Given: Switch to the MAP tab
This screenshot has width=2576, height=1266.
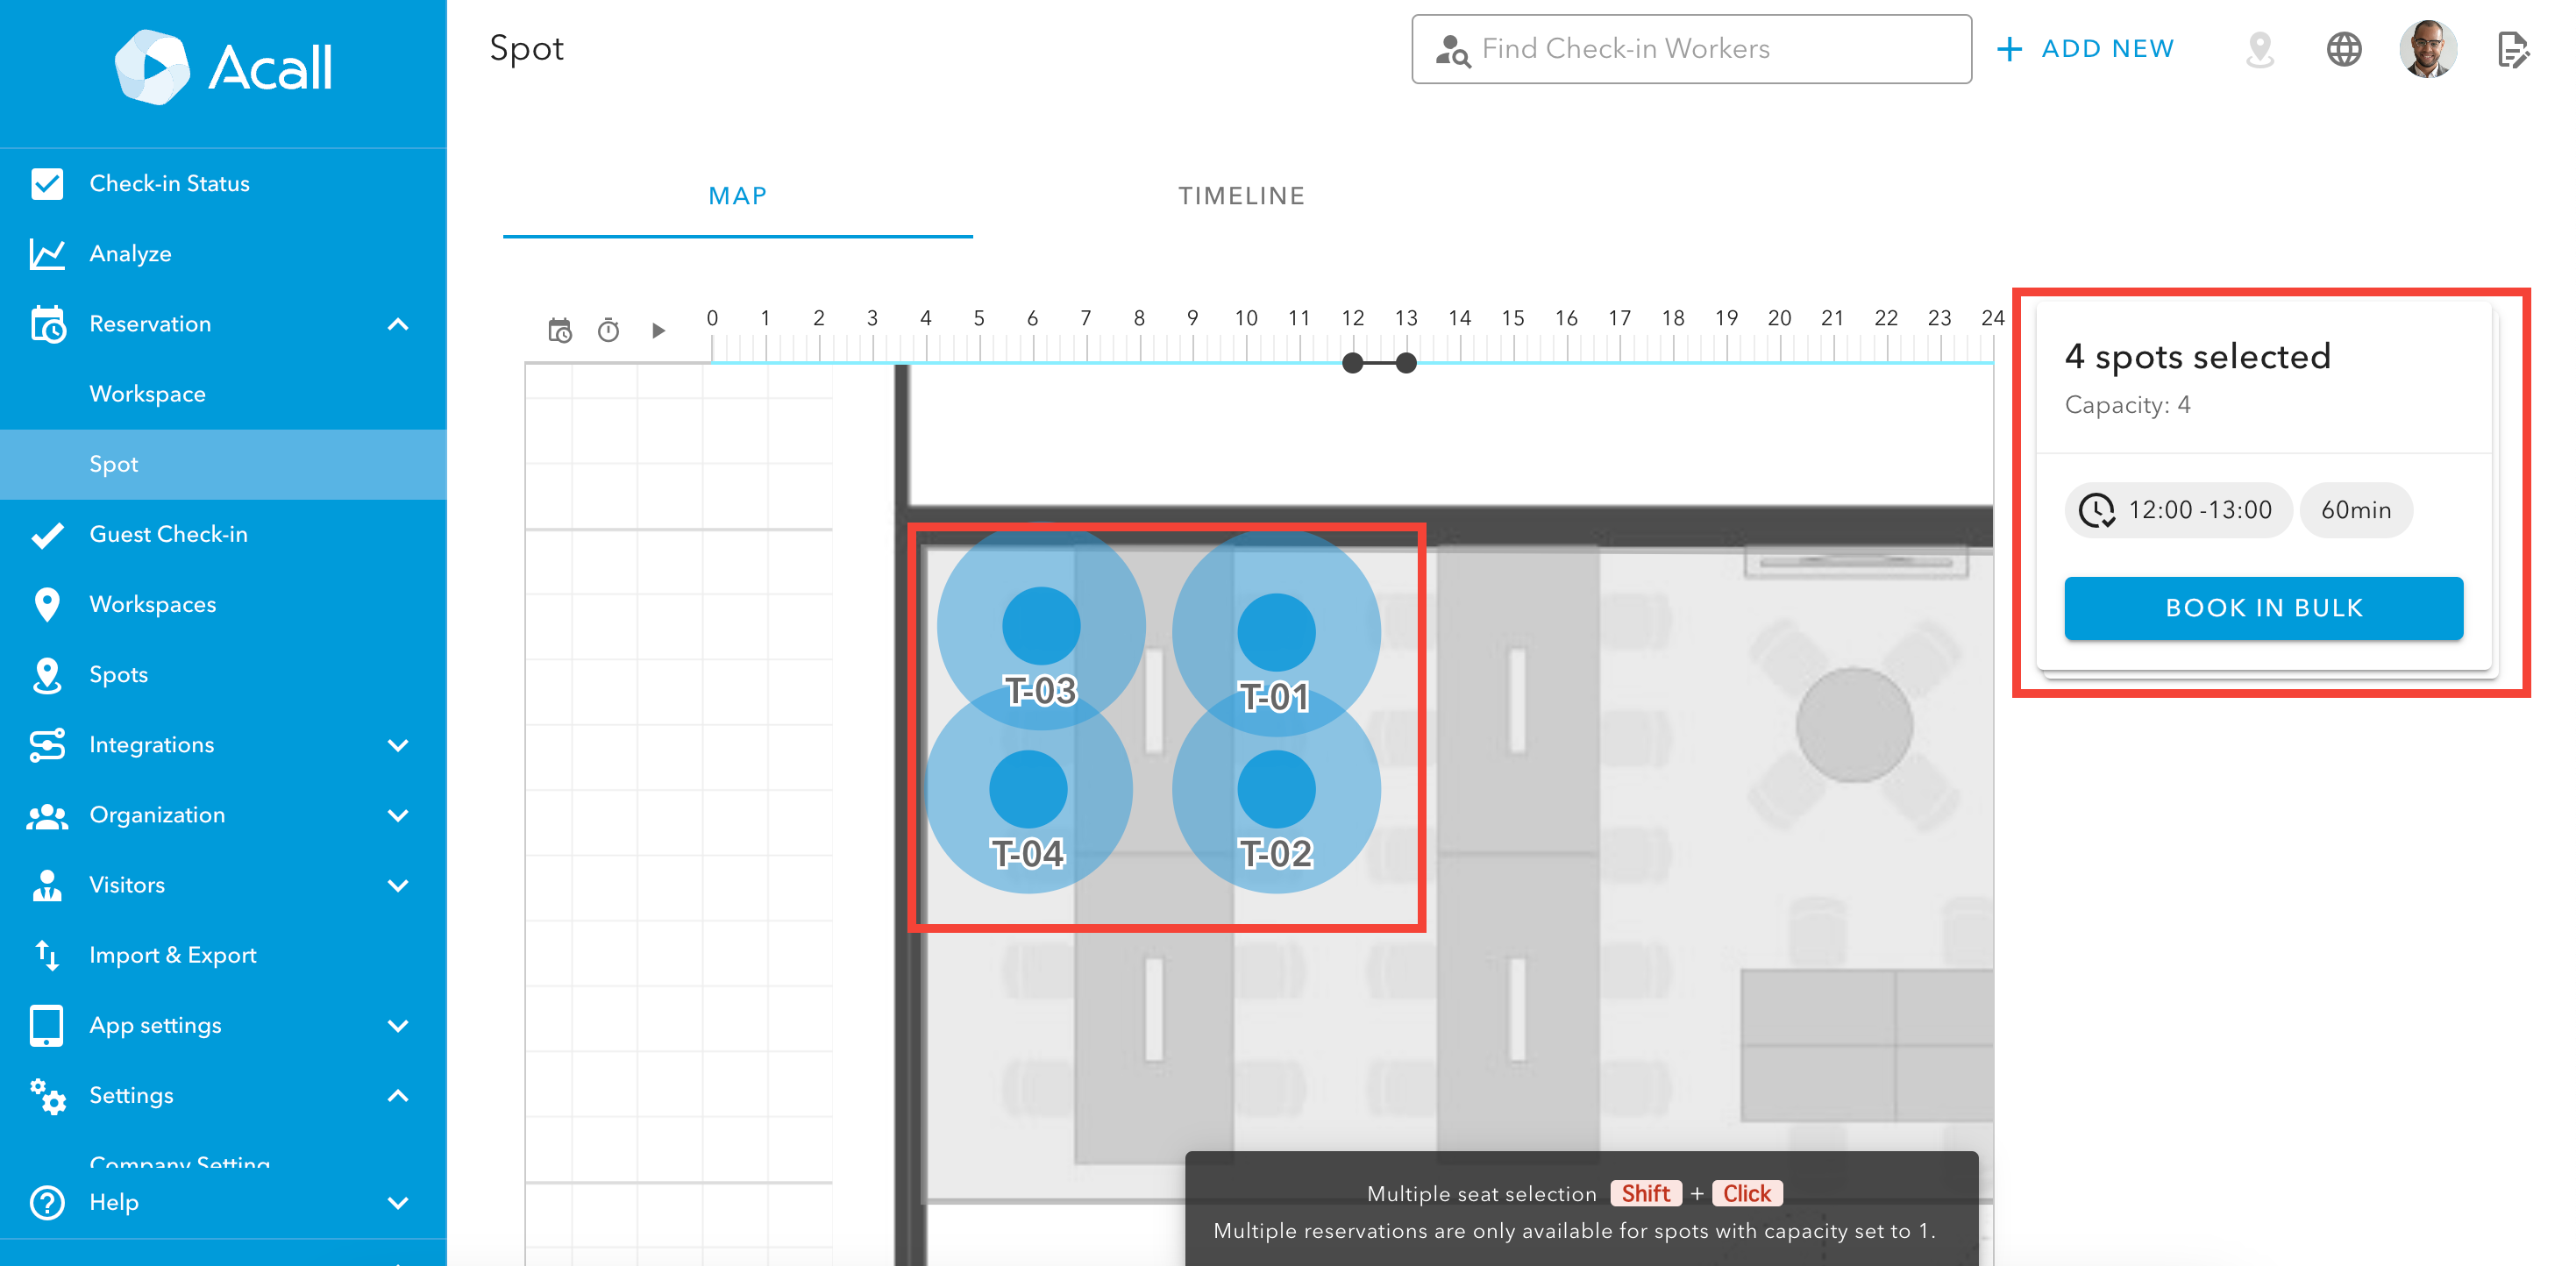Looking at the screenshot, I should tap(738, 196).
